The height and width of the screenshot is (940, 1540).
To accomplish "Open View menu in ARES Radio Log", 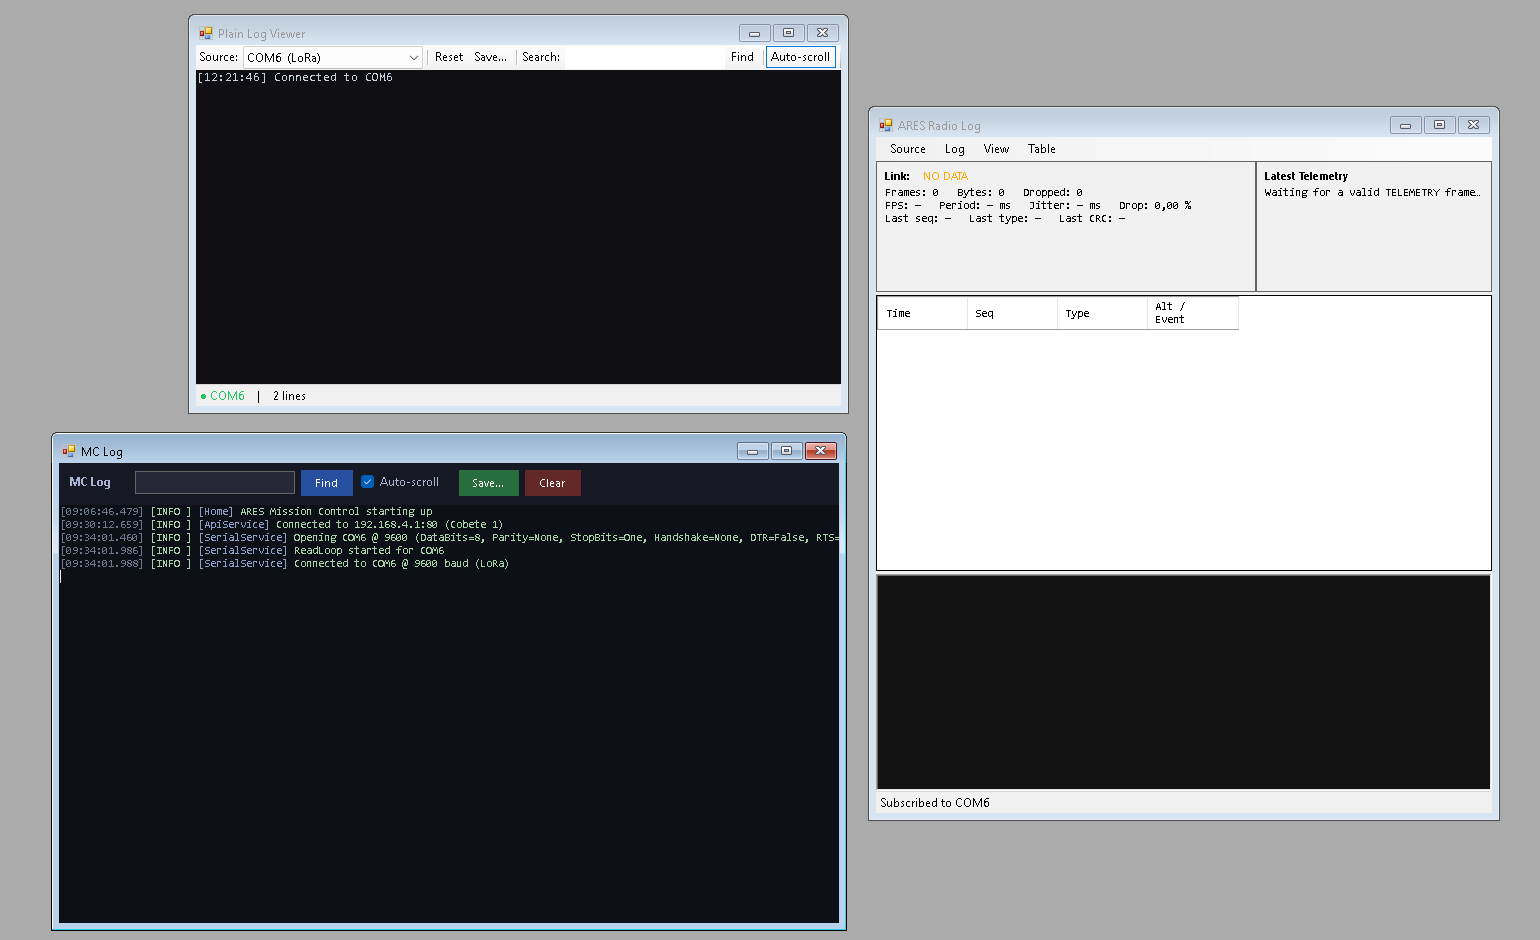I will pos(996,149).
